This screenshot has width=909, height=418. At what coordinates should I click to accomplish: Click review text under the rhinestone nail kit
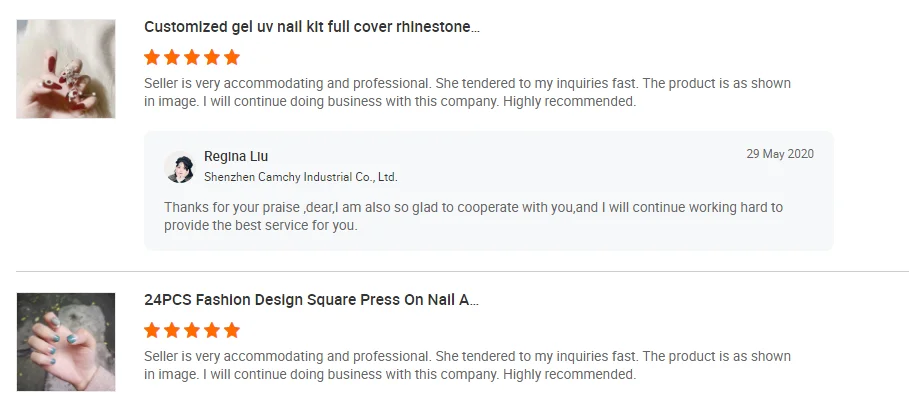pos(467,92)
